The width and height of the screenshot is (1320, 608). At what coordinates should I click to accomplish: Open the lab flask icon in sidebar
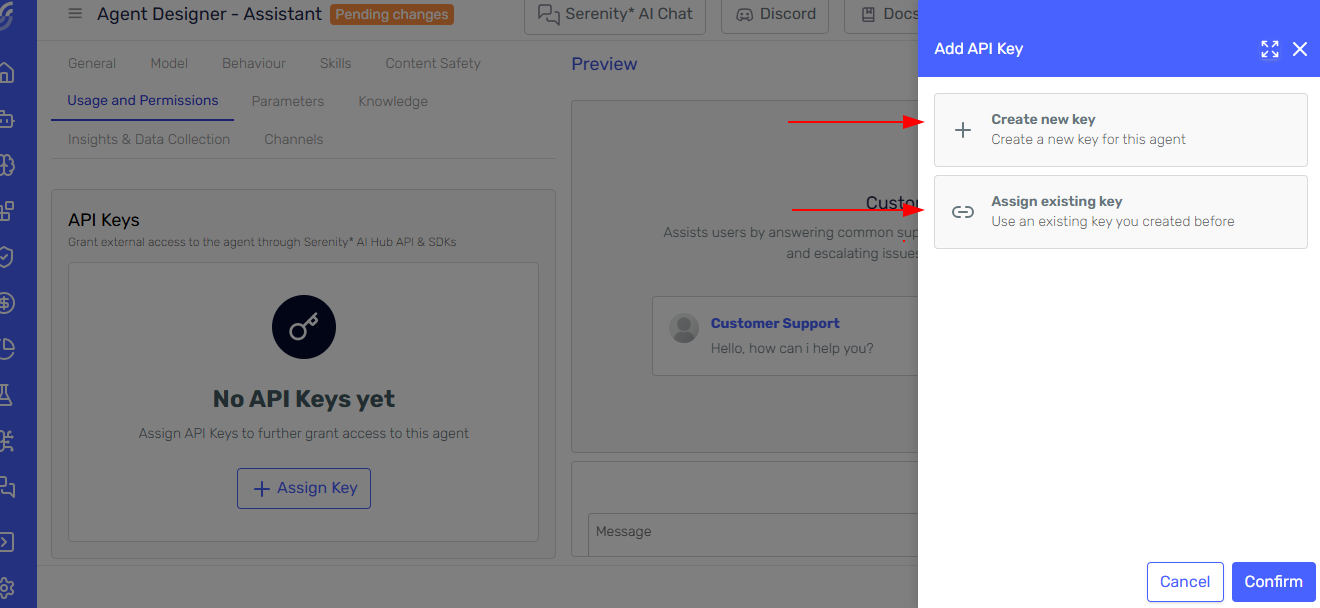[x=7, y=395]
